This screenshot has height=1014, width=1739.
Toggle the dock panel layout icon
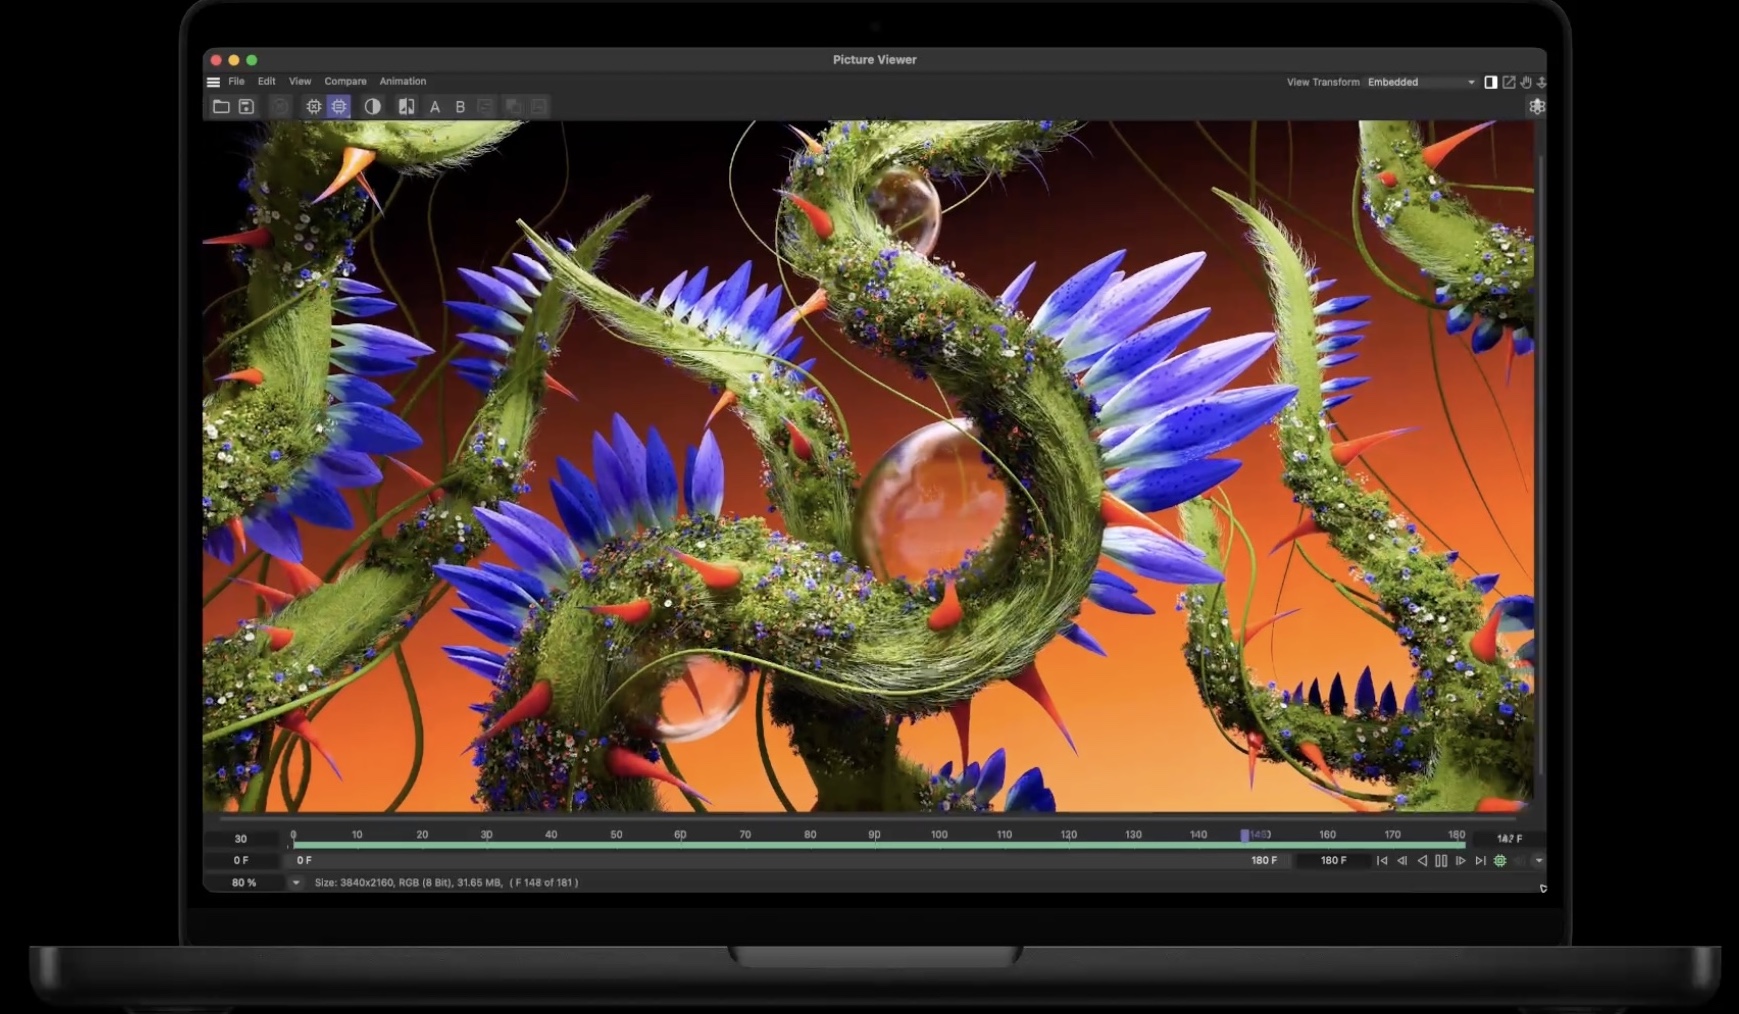(1490, 82)
